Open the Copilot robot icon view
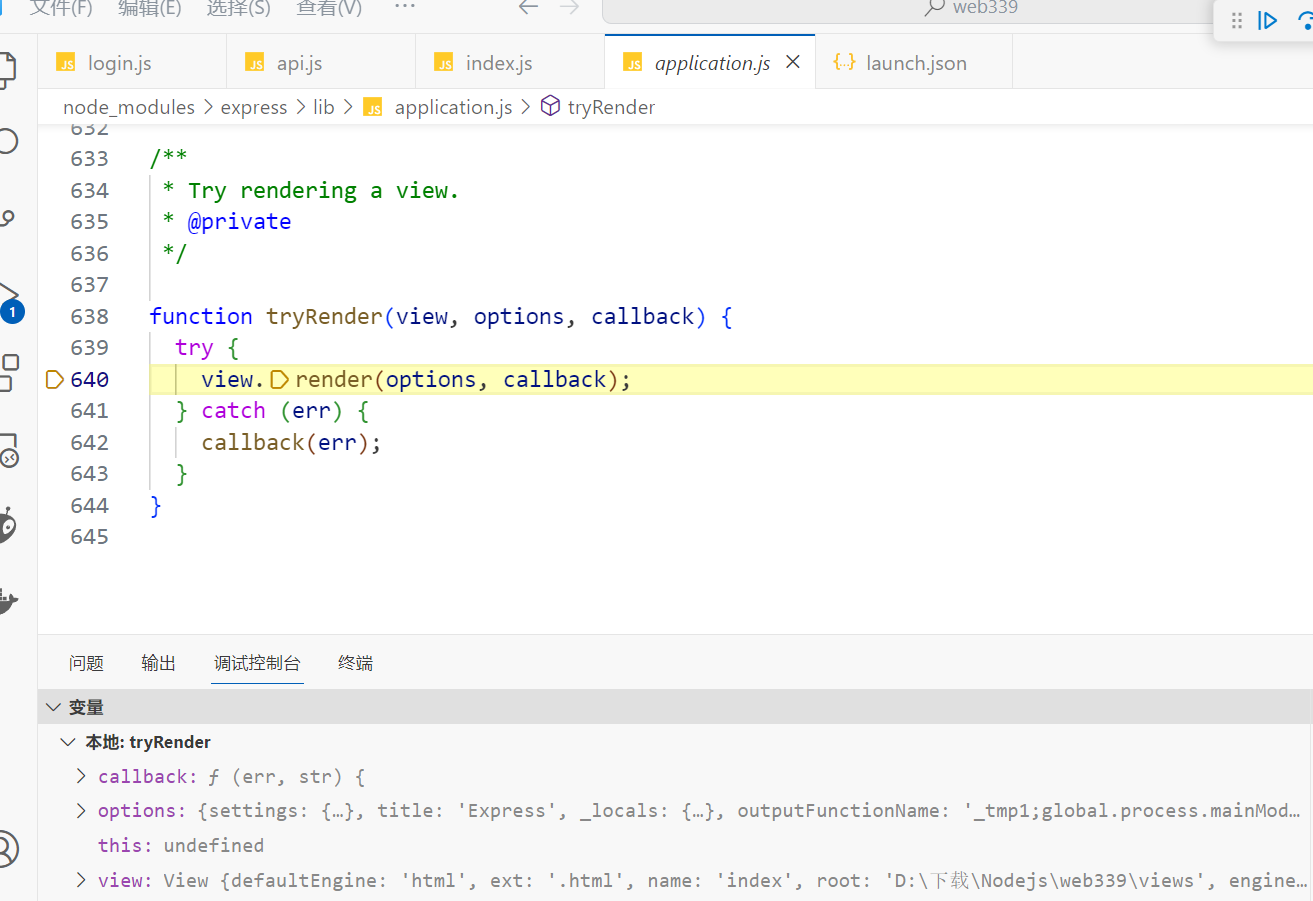Viewport: 1313px width, 901px height. pos(8,525)
